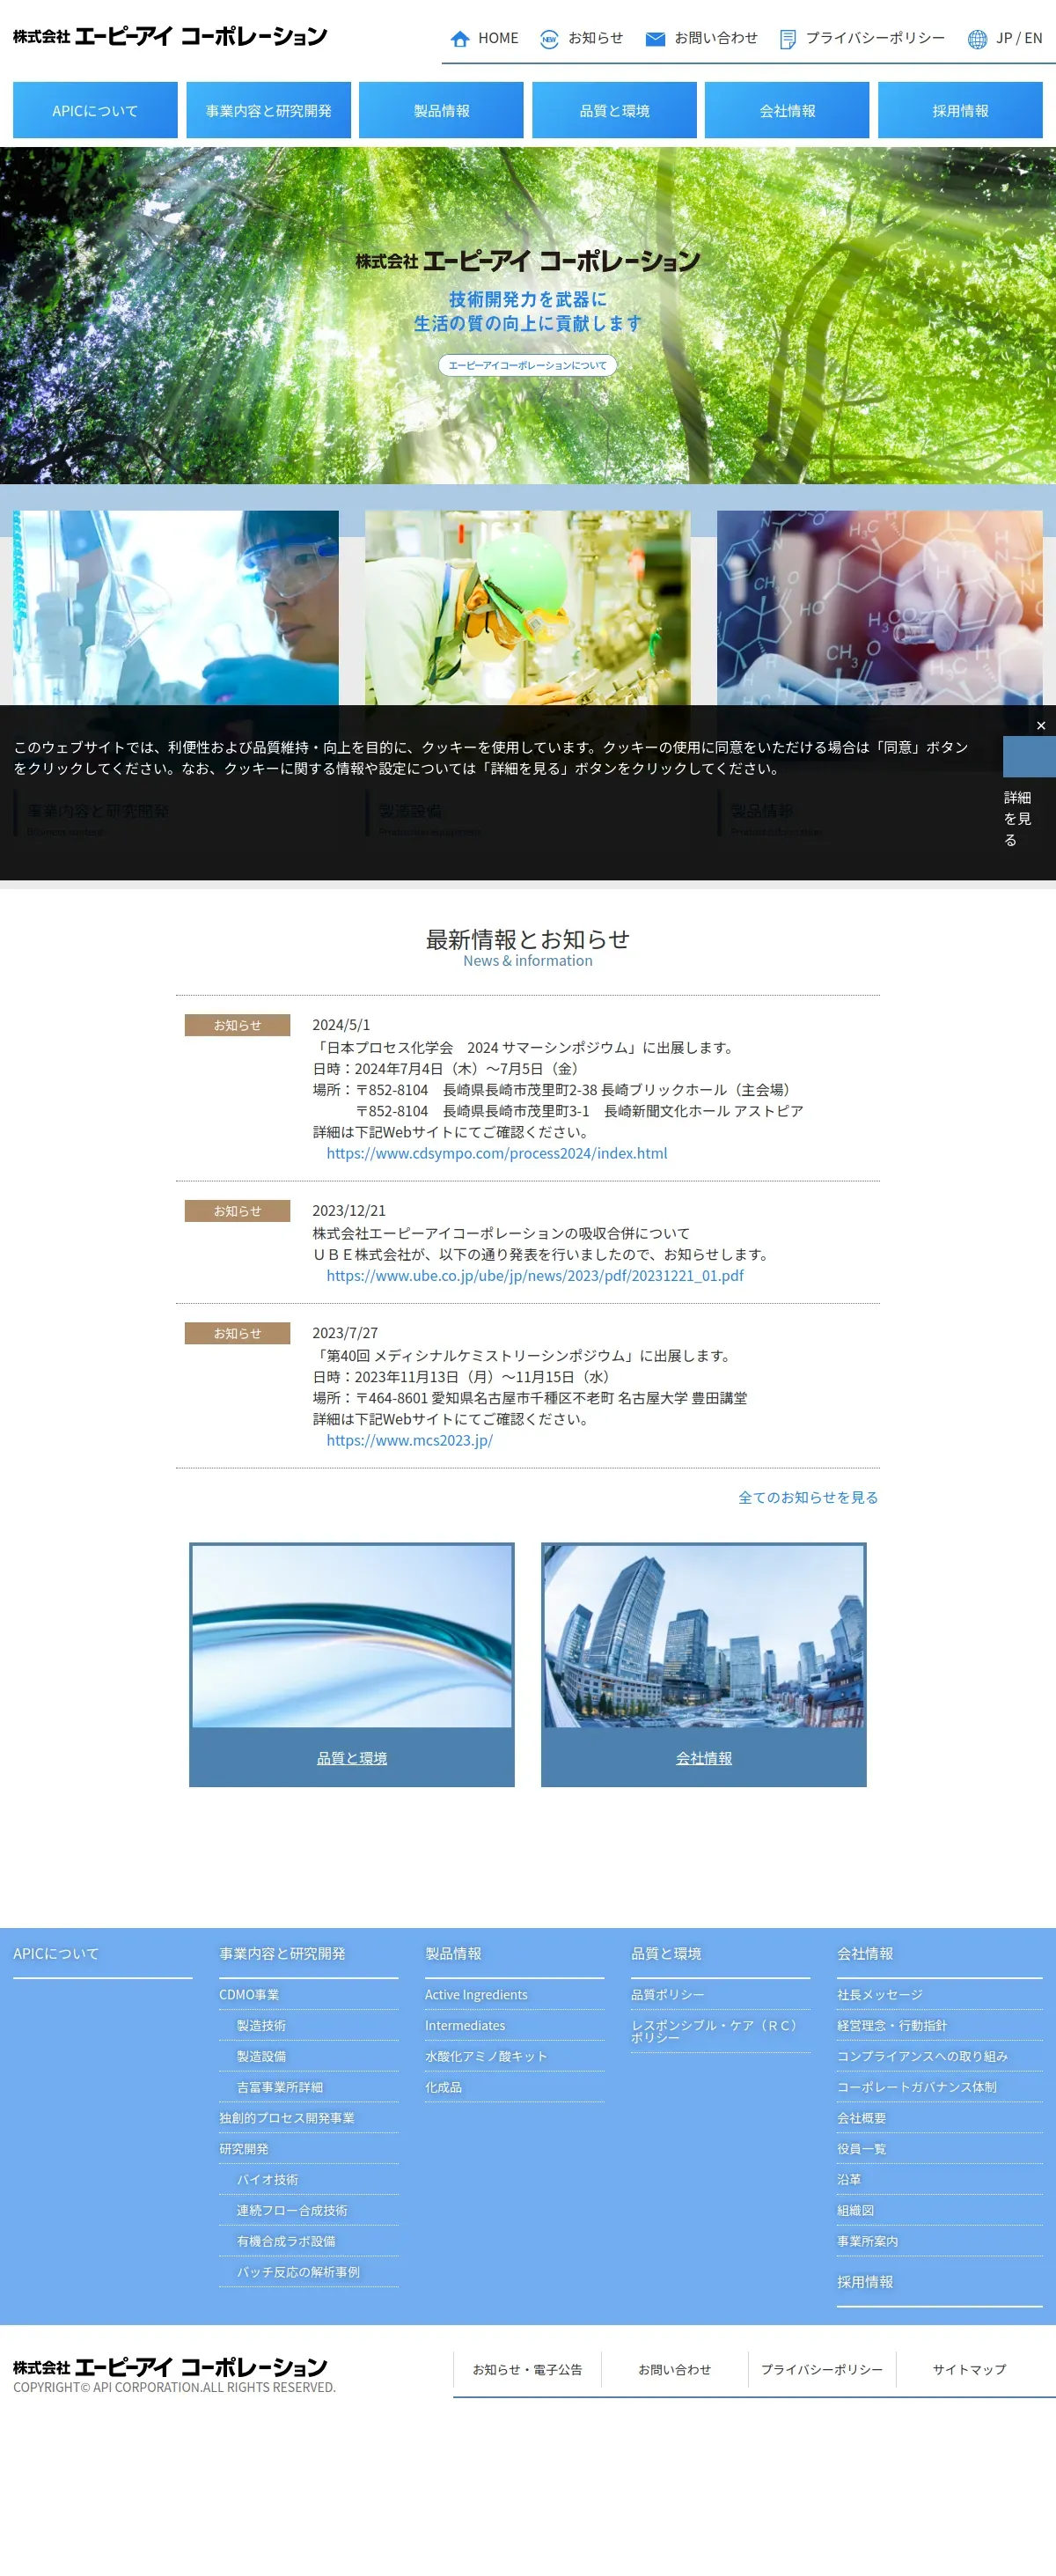Click the chemical formula product thumbnail
Screen dimensions: 1056x2576
point(879,608)
